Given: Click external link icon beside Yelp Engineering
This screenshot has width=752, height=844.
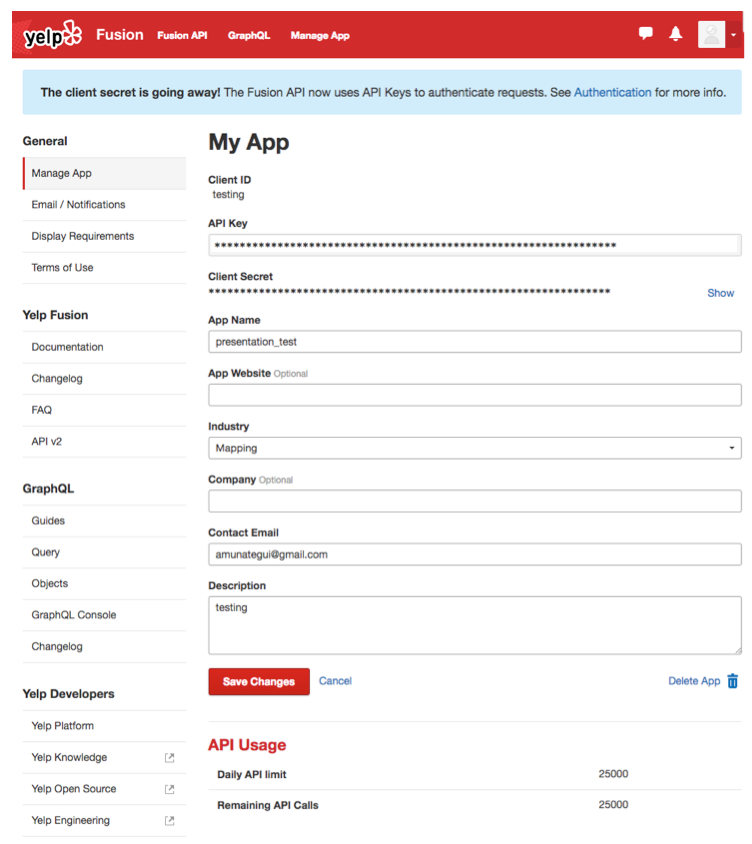Looking at the screenshot, I should pyautogui.click(x=170, y=821).
